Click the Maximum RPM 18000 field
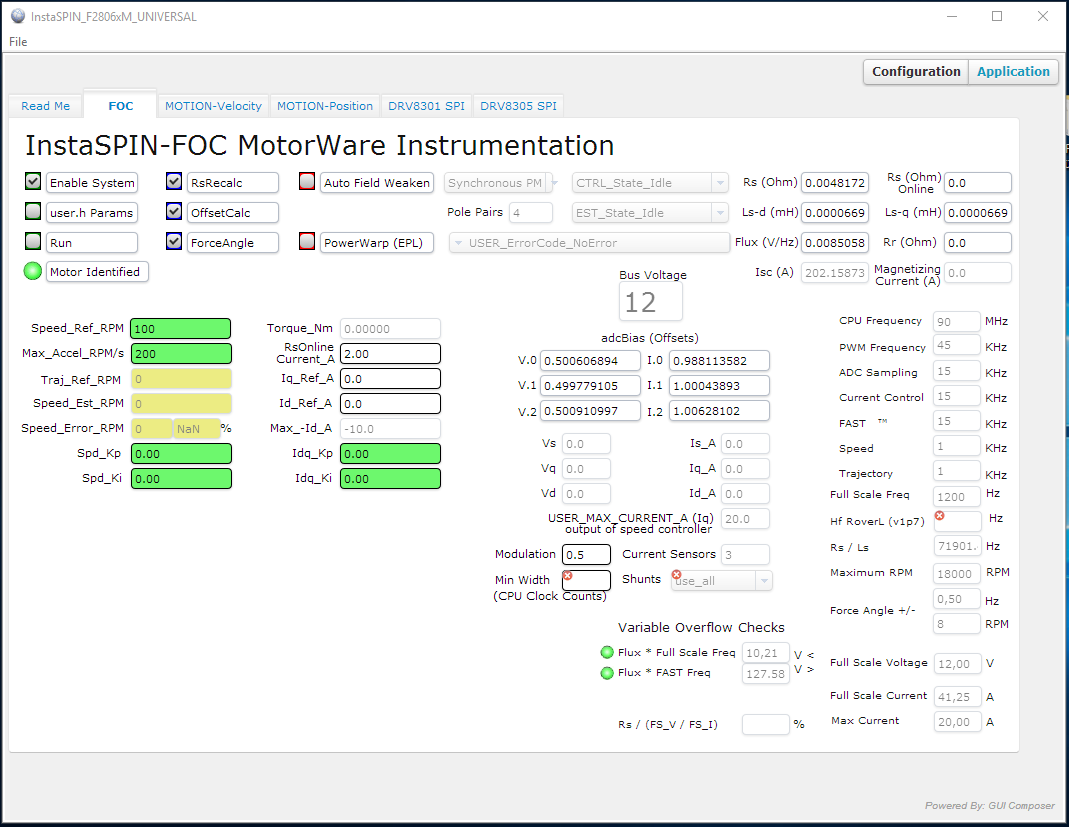 coord(957,573)
